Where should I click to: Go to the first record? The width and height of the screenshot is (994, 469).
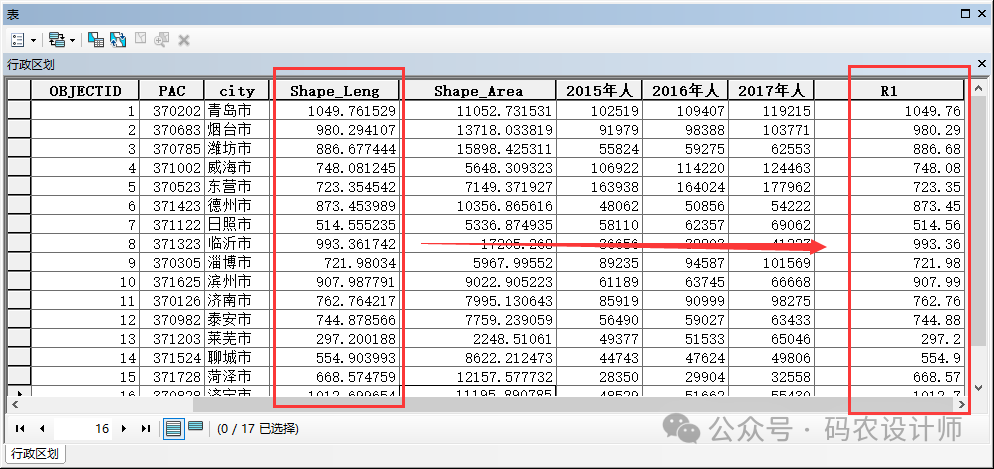coord(20,428)
